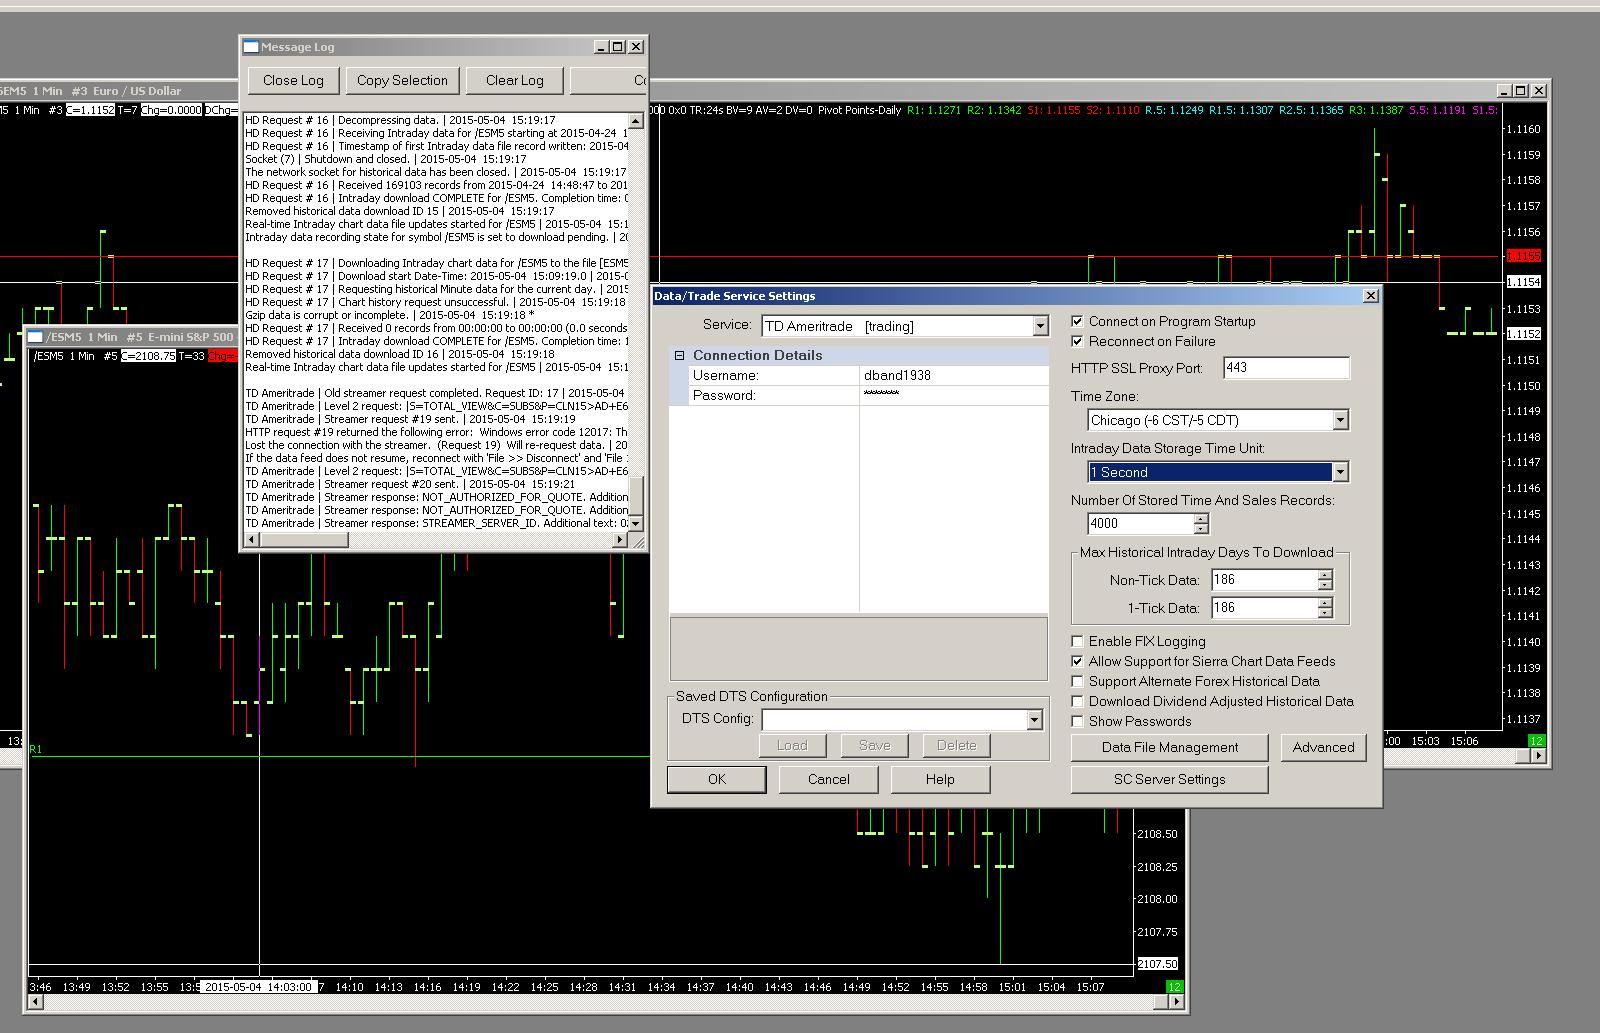Open the Service dropdown list
Viewport: 1600px width, 1033px height.
point(1040,326)
